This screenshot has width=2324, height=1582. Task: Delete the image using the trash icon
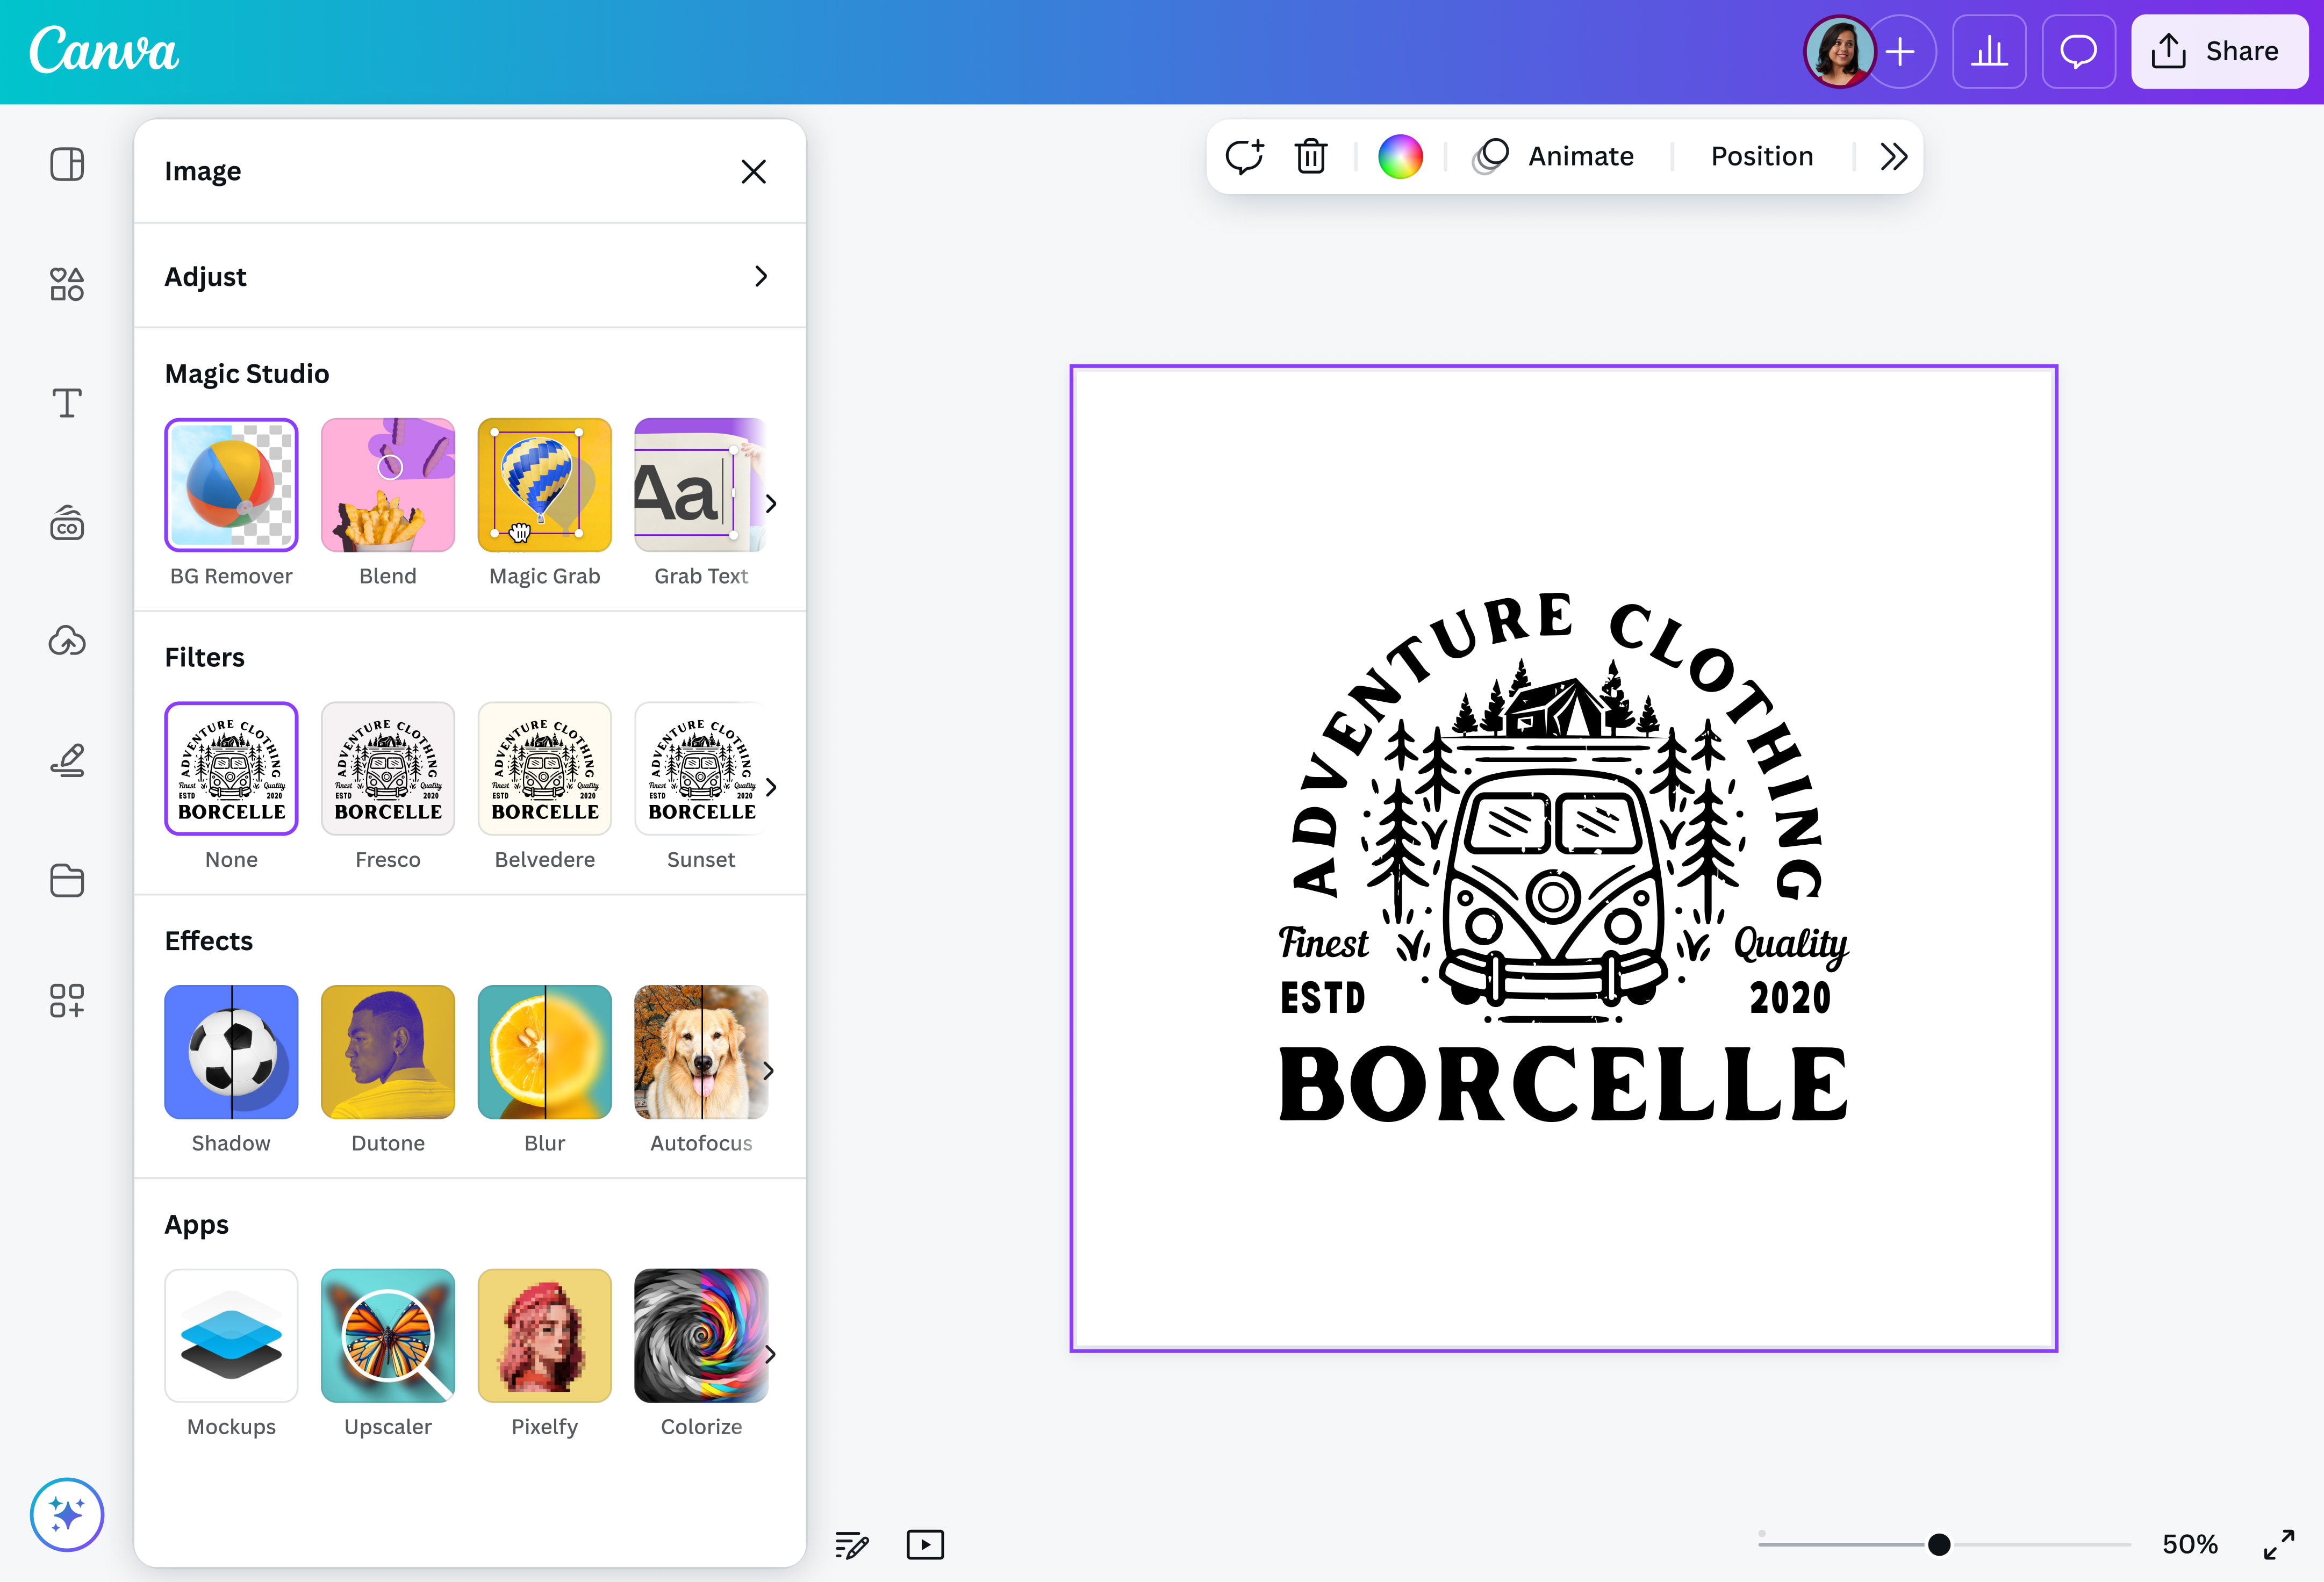[x=1311, y=156]
